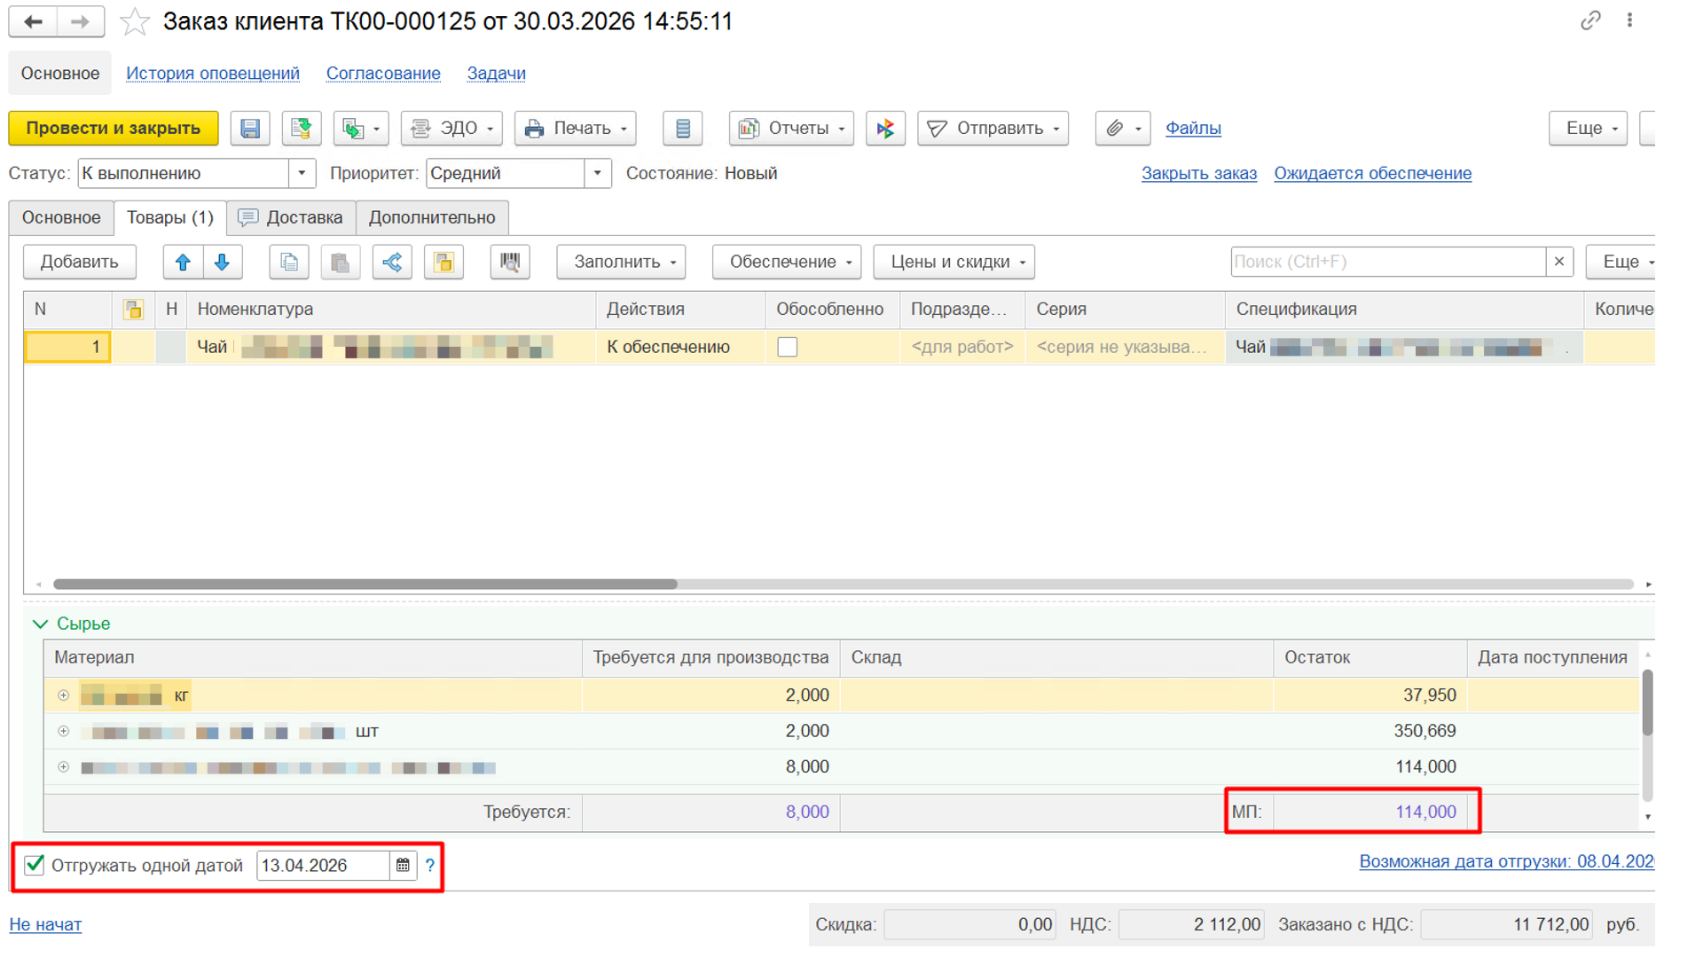This screenshot has width=1703, height=958.
Task: Uncheck Отгружать одной датой
Action: [35, 865]
